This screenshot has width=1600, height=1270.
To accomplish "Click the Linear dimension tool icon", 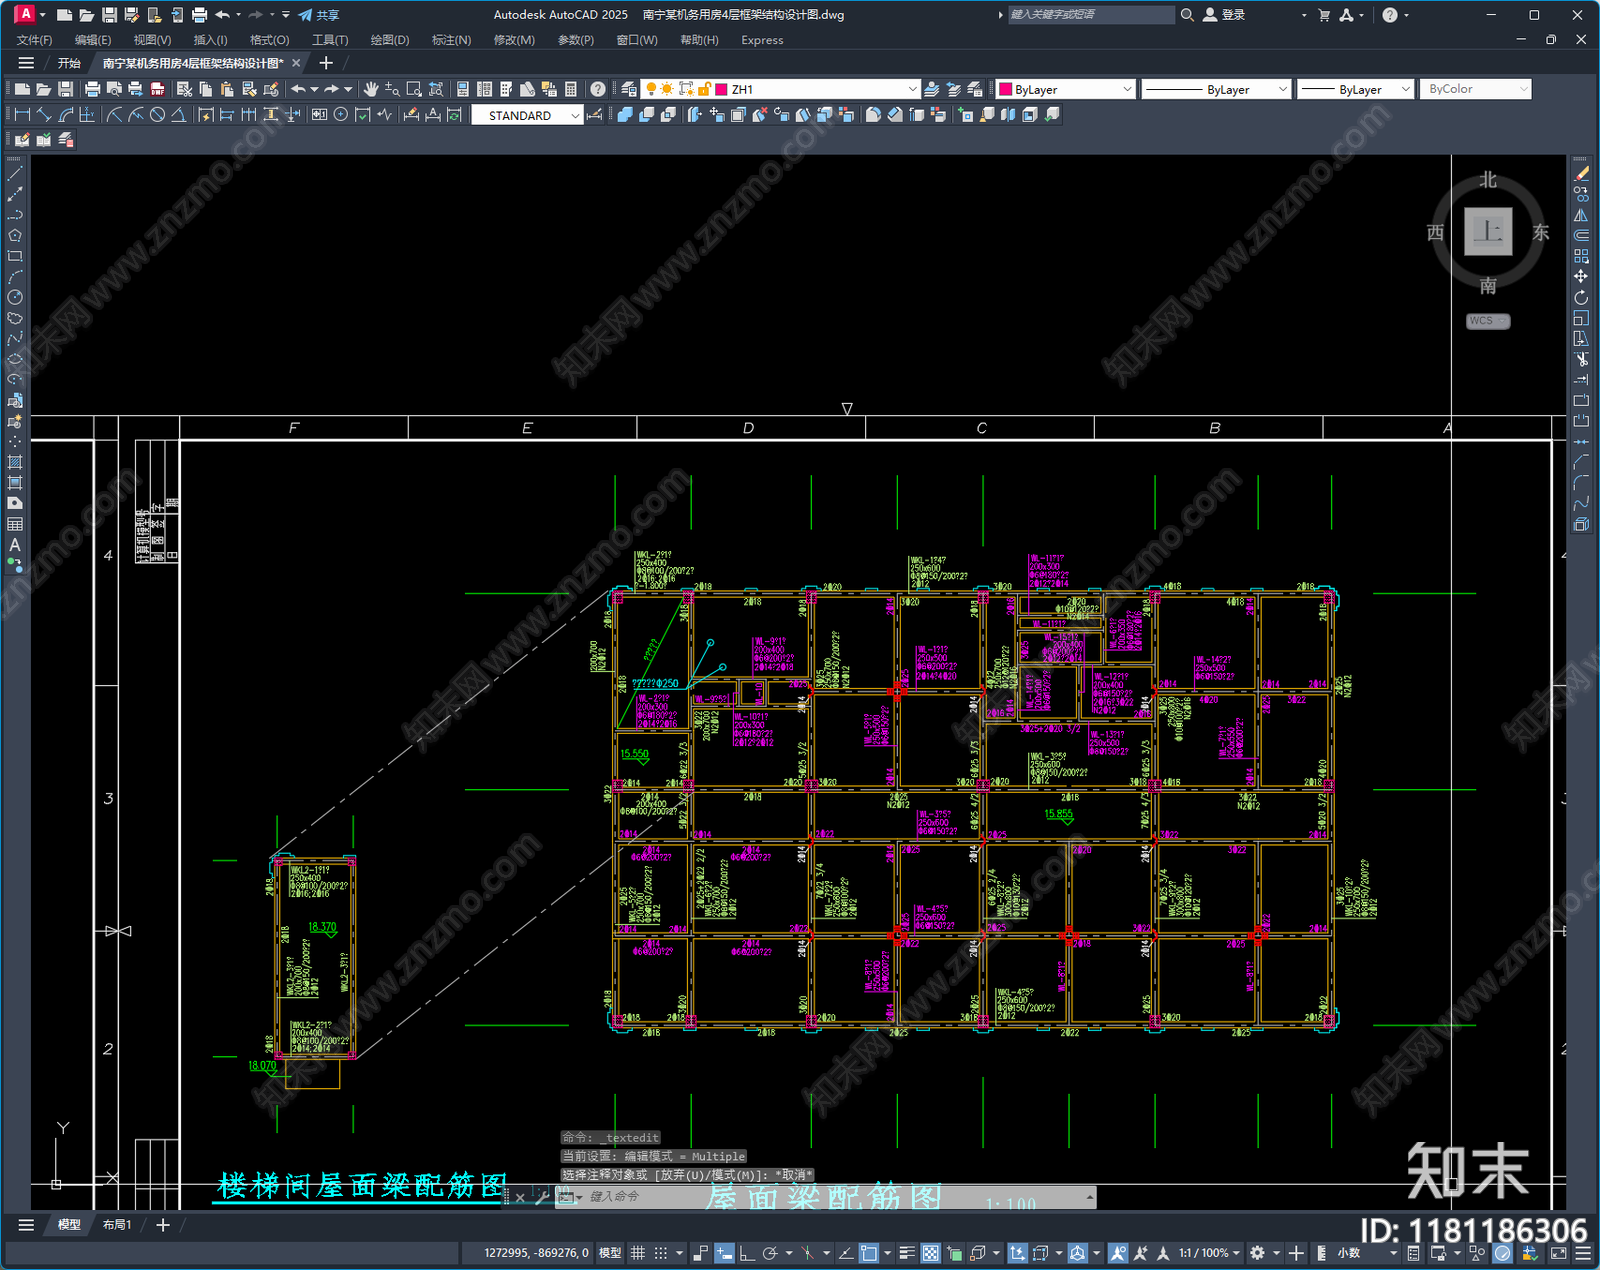I will point(22,115).
